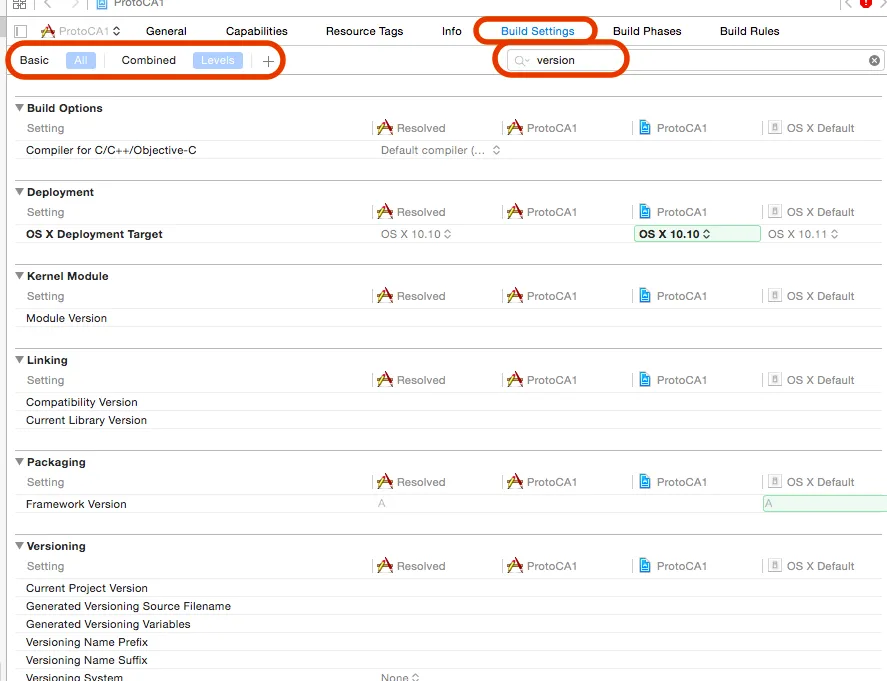Screen dimensions: 887x681
Task: Click OS X Default icon in Build Options
Action: click(x=774, y=127)
